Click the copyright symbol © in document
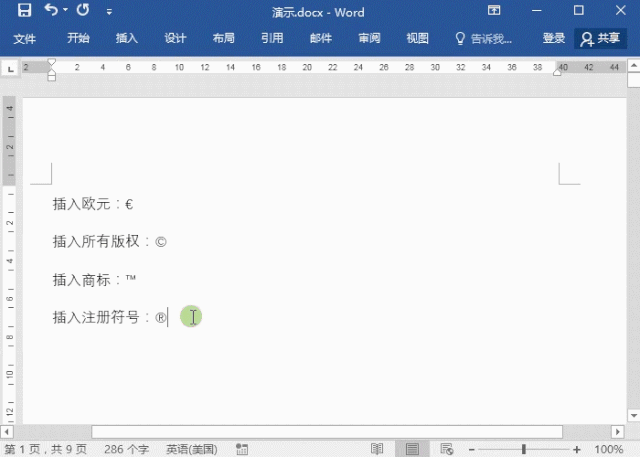 [x=161, y=242]
